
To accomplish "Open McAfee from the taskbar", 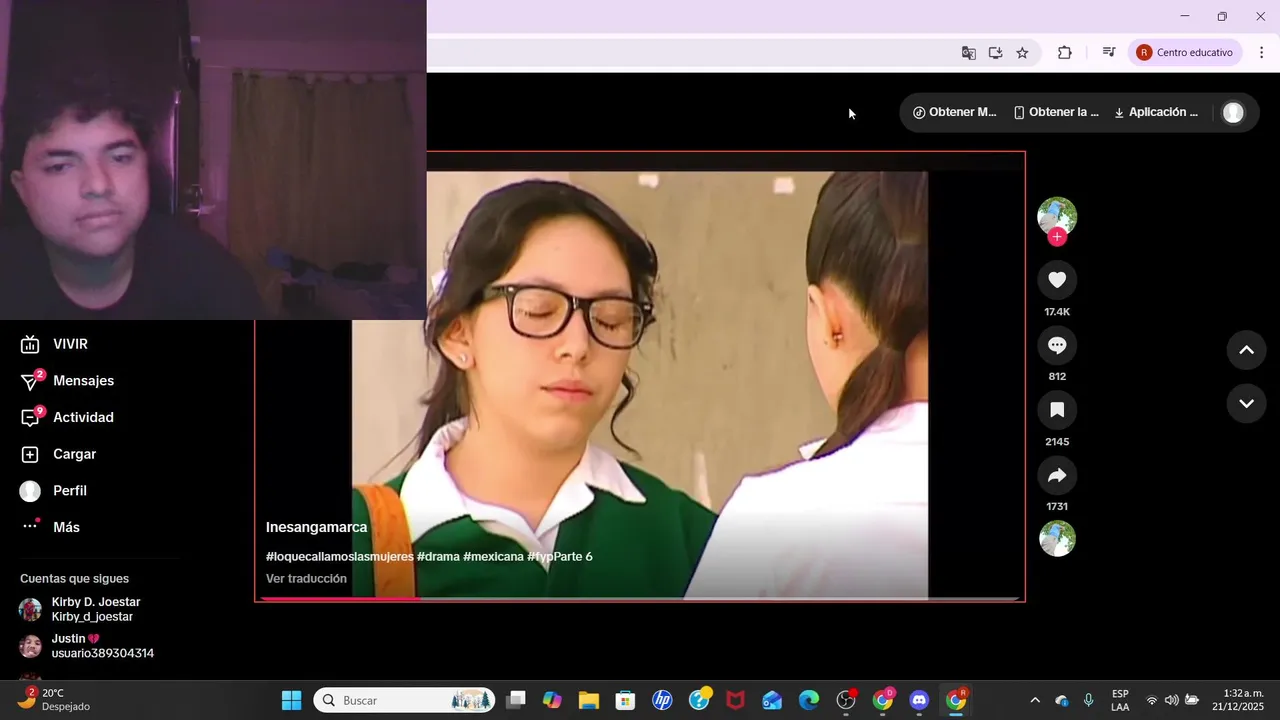I will pos(735,700).
